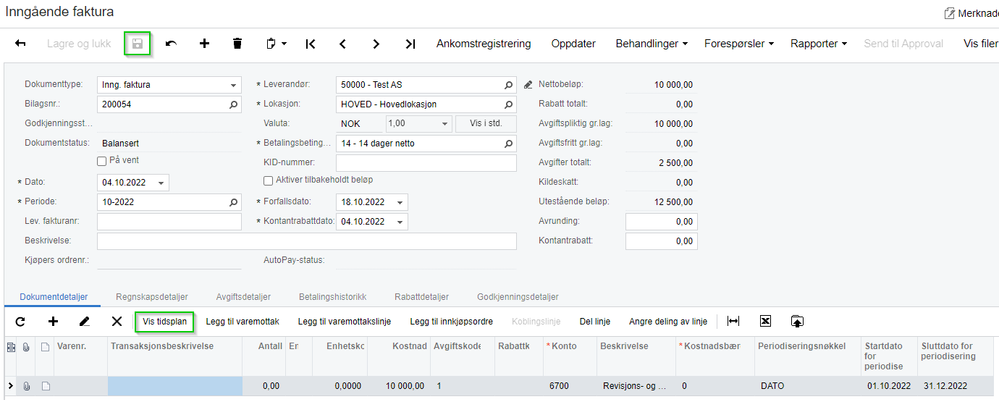Expand the Behandlinger menu
Viewport: 999px width, 400px height.
click(x=651, y=43)
